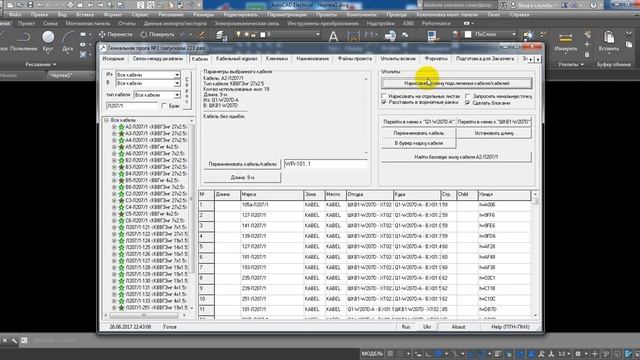Click 'Найти базовую жилу кабеля А2-Л207/1' button
Screen dimensions: 640x360
click(x=456, y=157)
